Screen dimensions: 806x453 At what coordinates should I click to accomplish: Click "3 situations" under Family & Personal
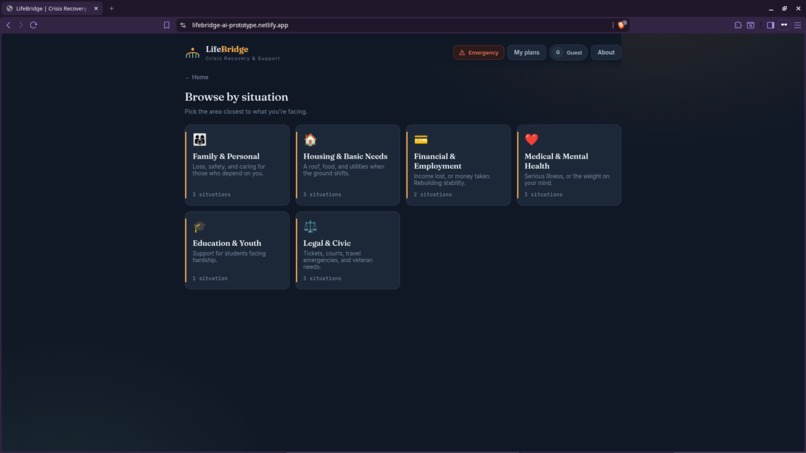click(211, 195)
